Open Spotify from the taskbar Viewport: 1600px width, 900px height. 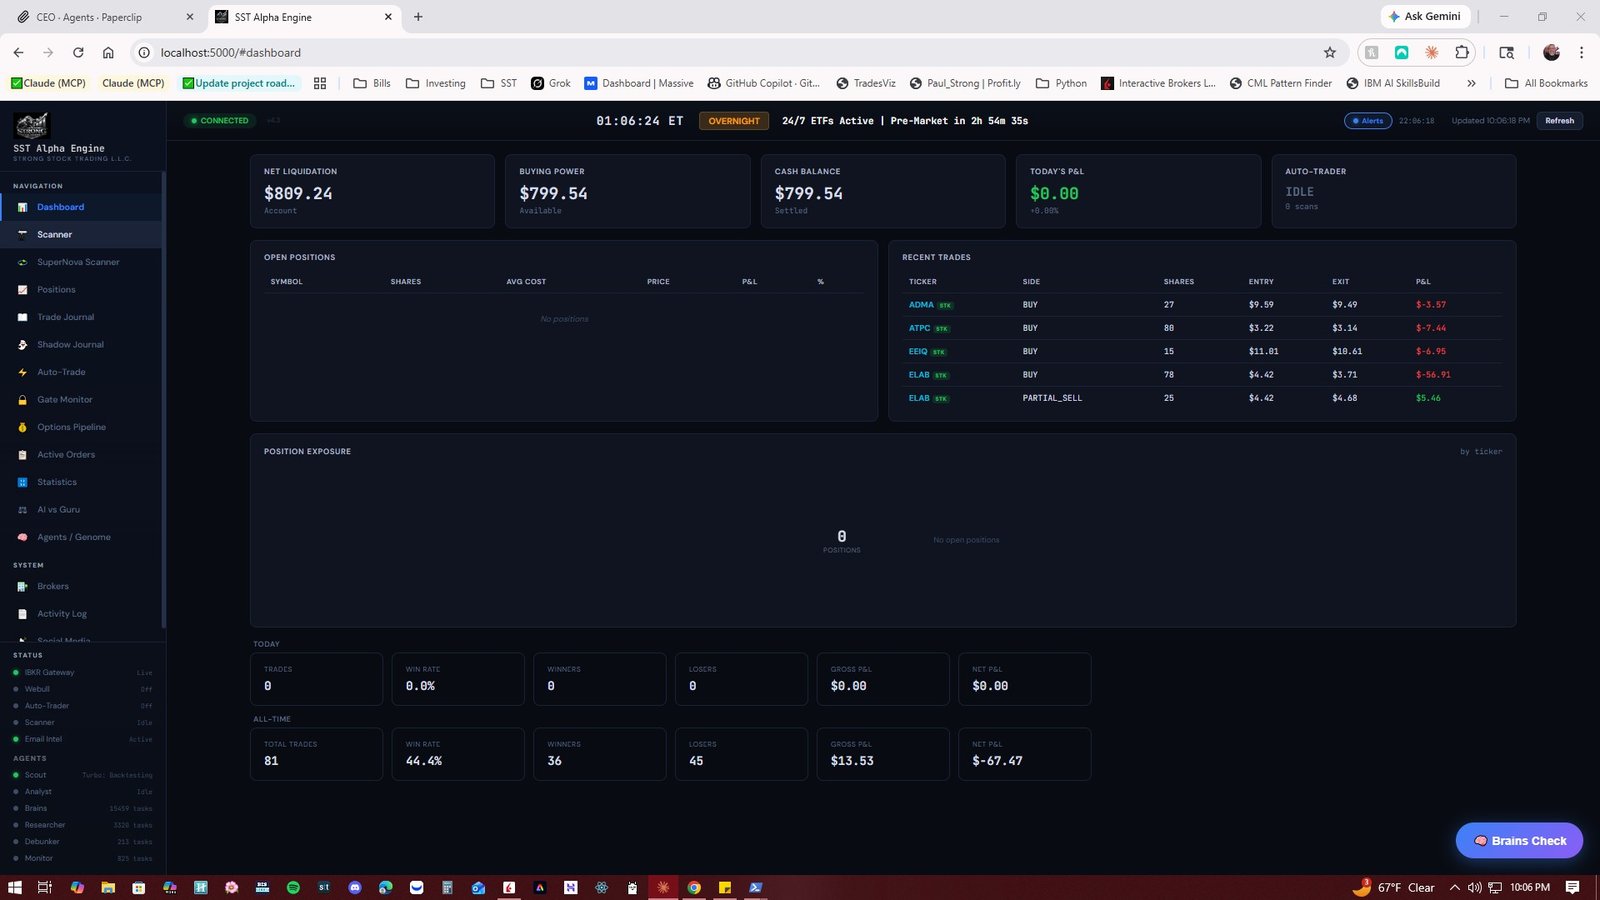pyautogui.click(x=293, y=887)
